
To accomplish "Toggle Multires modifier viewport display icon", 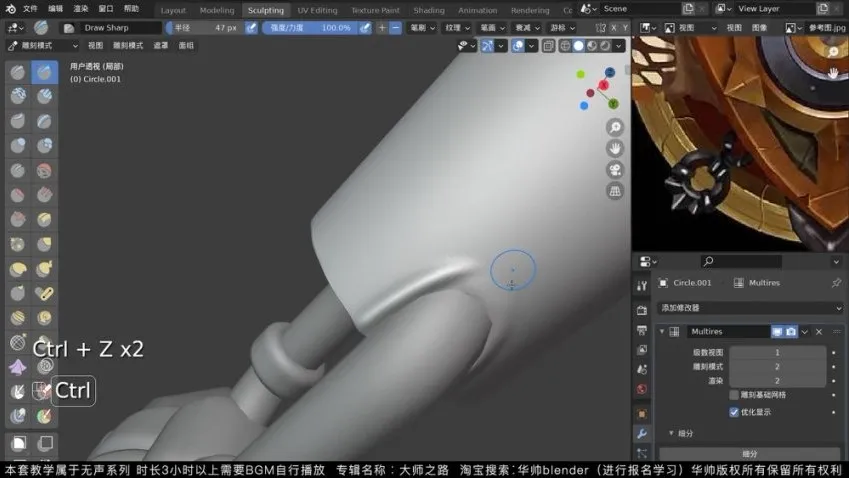I will [776, 331].
